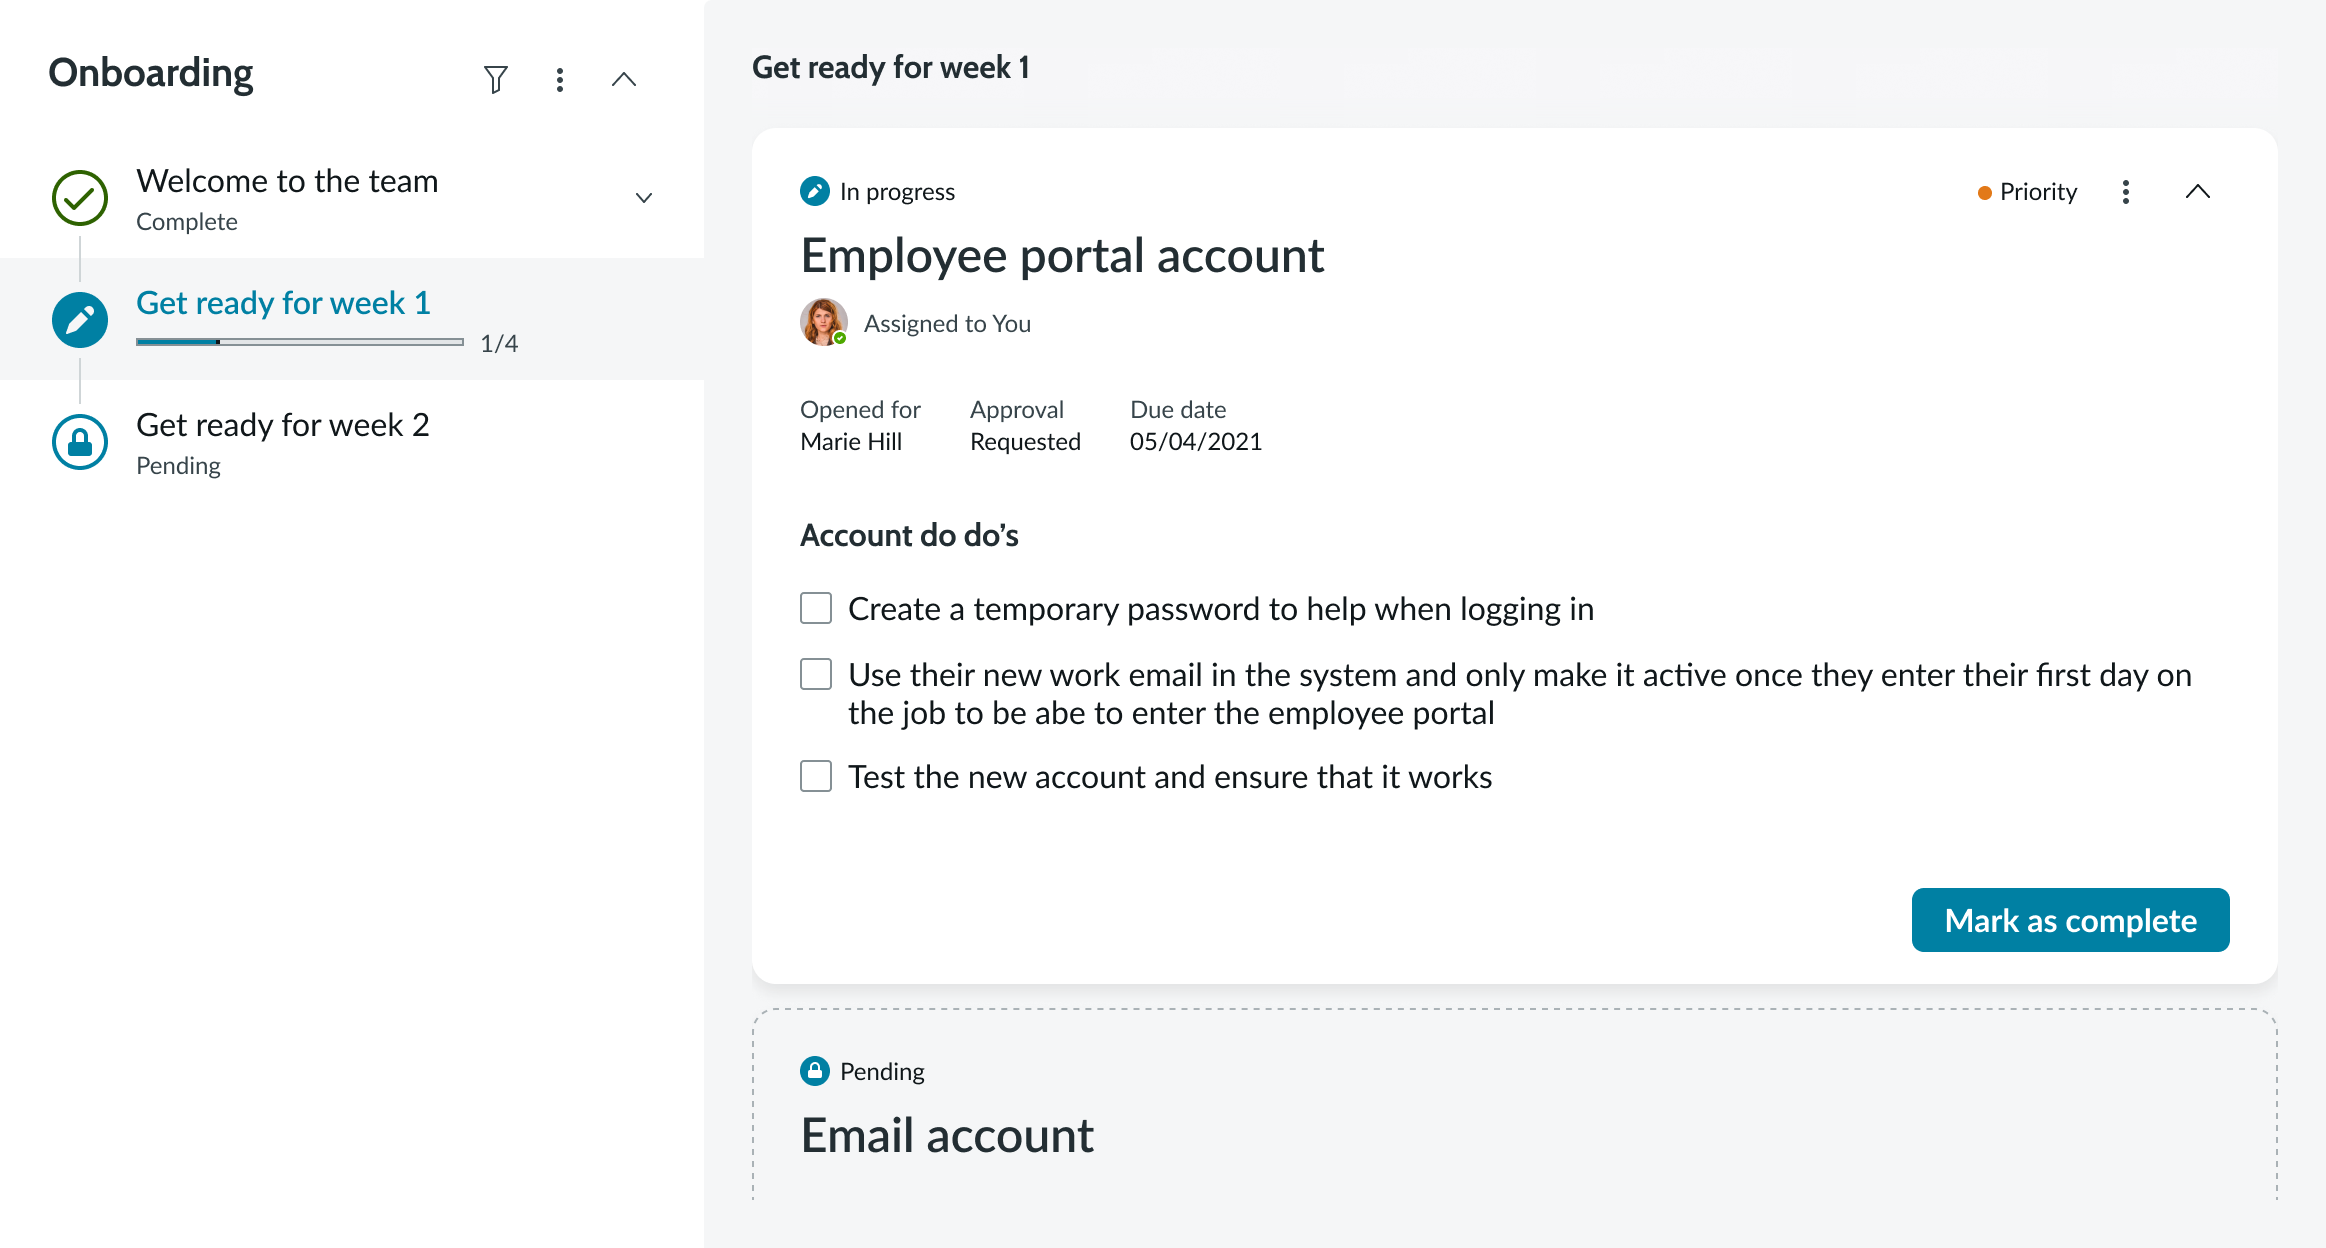This screenshot has width=2326, height=1248.
Task: Expand Welcome to the team section
Action: pyautogui.click(x=644, y=198)
